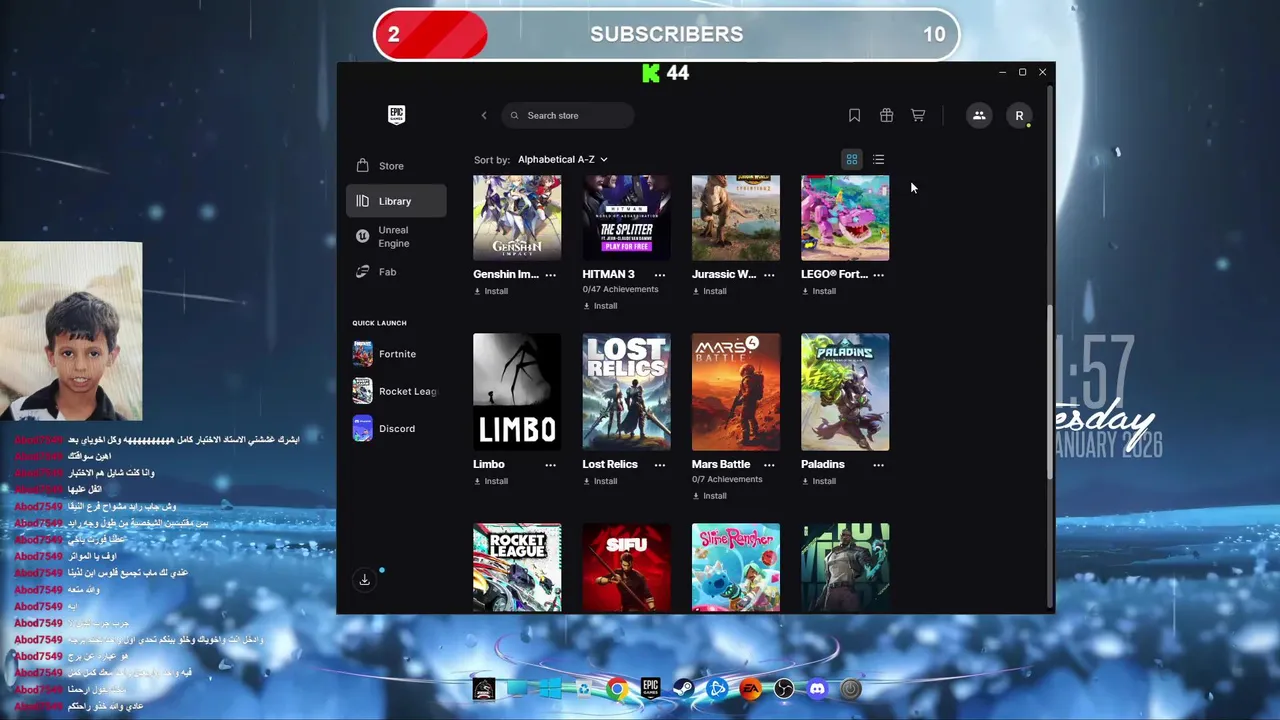The width and height of the screenshot is (1280, 720).
Task: Install LEGO Fortnite
Action: point(818,291)
